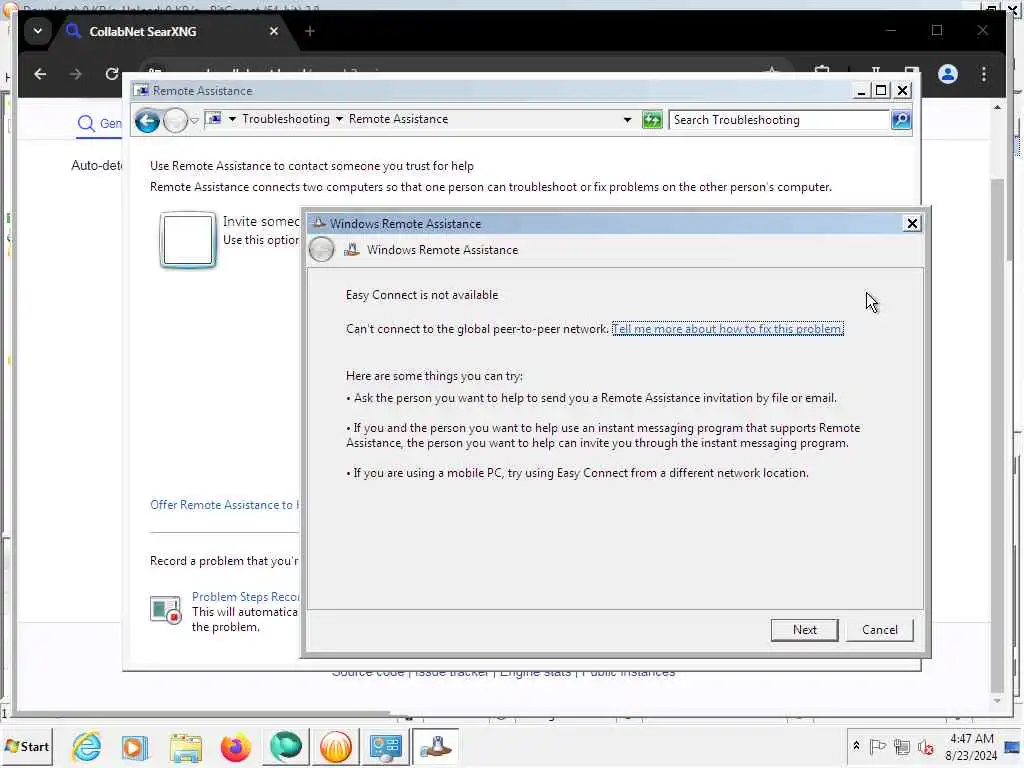Open 'Tell me more about how to fix this problem'
The image size is (1024, 768).
tap(728, 329)
